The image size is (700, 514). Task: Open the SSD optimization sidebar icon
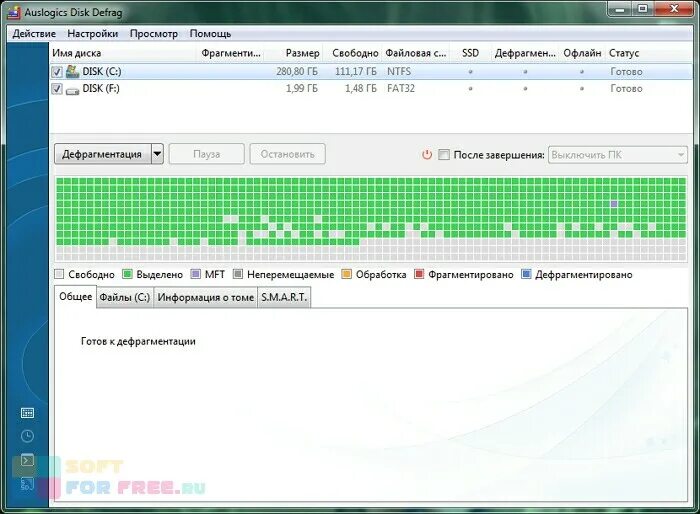pos(27,484)
